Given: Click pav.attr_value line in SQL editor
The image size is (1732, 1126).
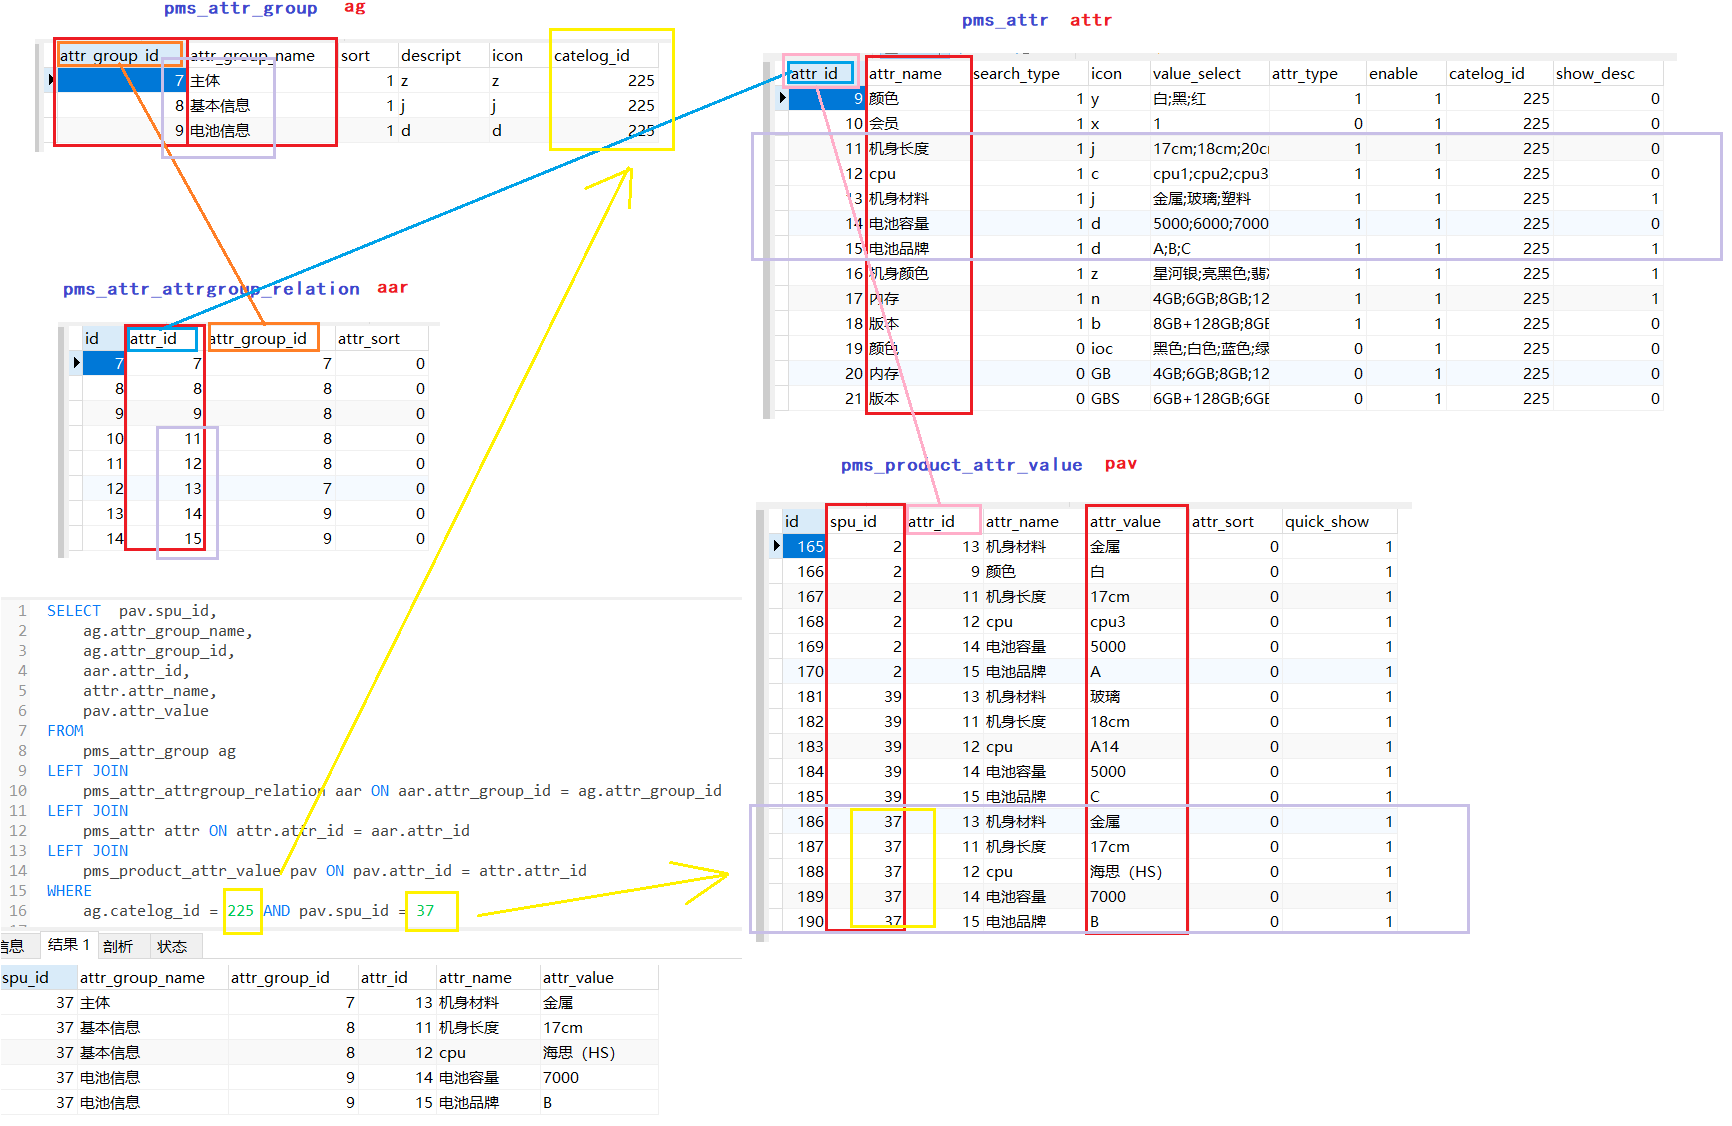Looking at the screenshot, I should 146,710.
